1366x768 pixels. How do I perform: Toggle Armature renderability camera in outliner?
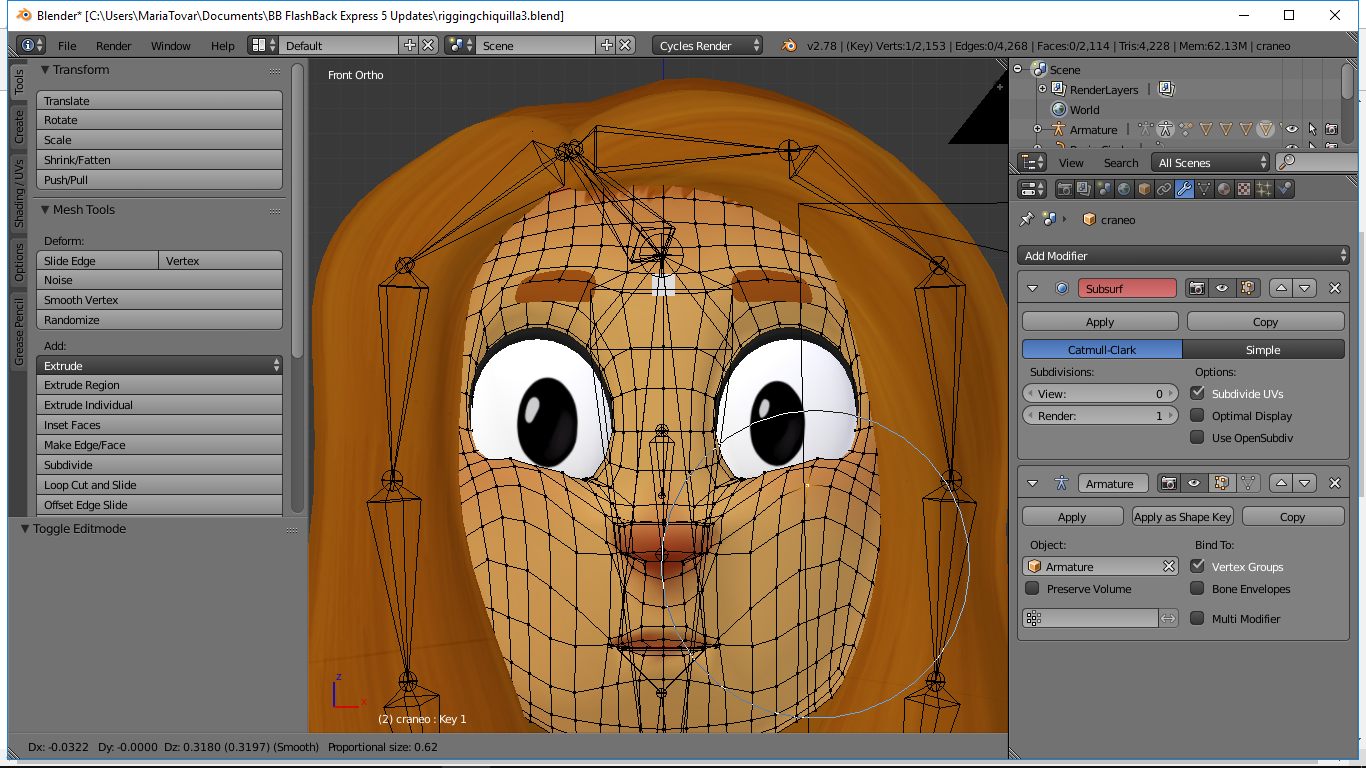pos(1331,129)
